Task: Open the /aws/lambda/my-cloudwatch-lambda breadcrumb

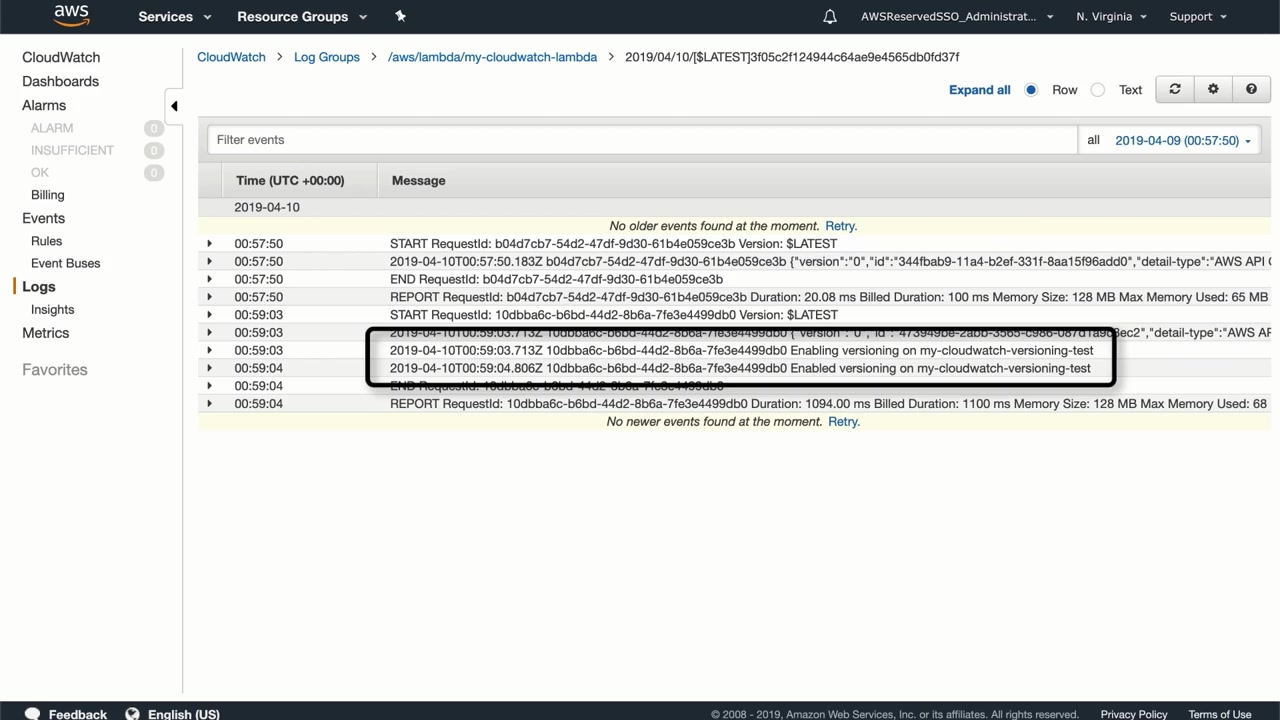Action: (492, 57)
